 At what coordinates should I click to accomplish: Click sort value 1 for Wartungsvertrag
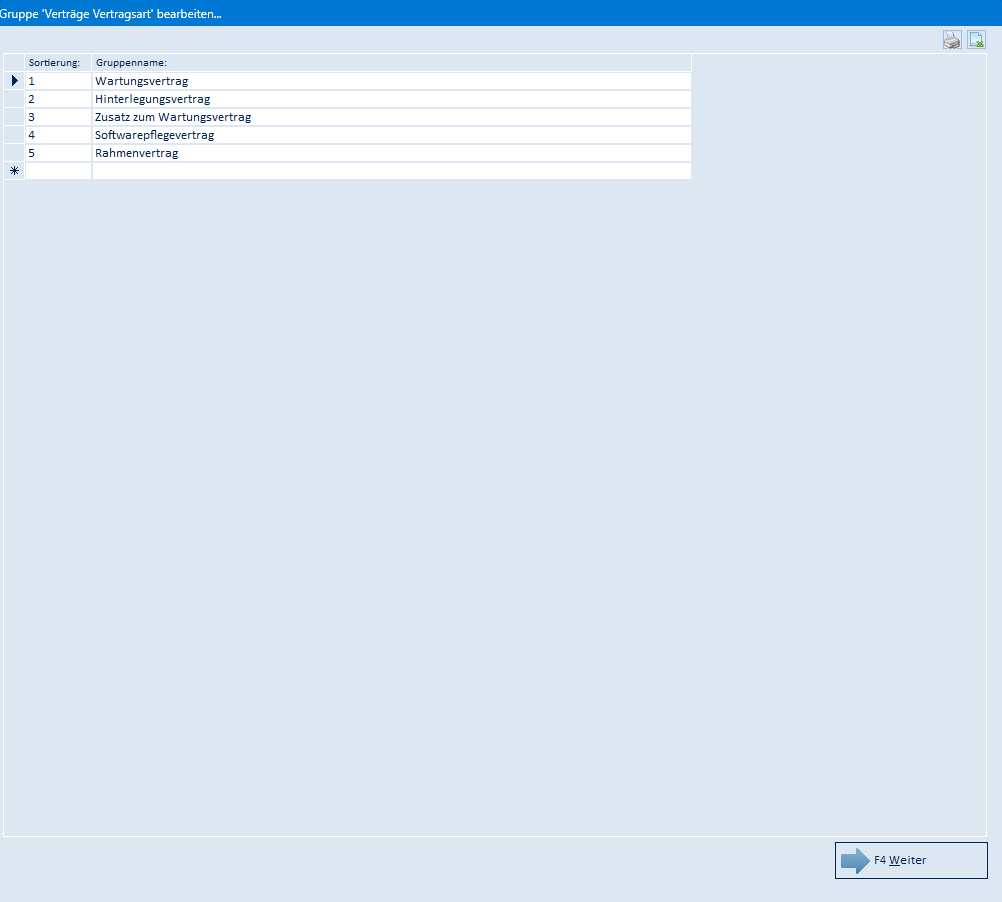[58, 81]
